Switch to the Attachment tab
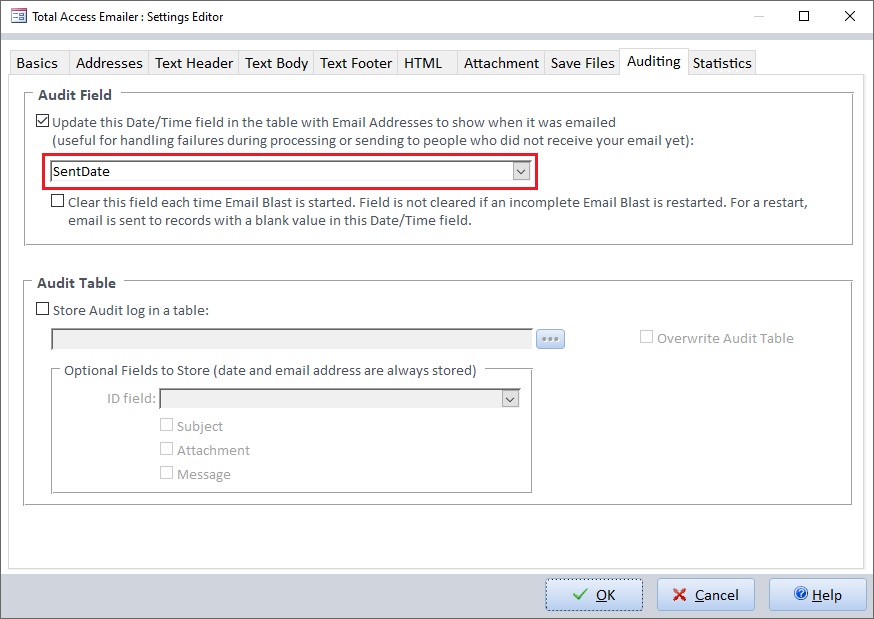874x619 pixels. 501,63
